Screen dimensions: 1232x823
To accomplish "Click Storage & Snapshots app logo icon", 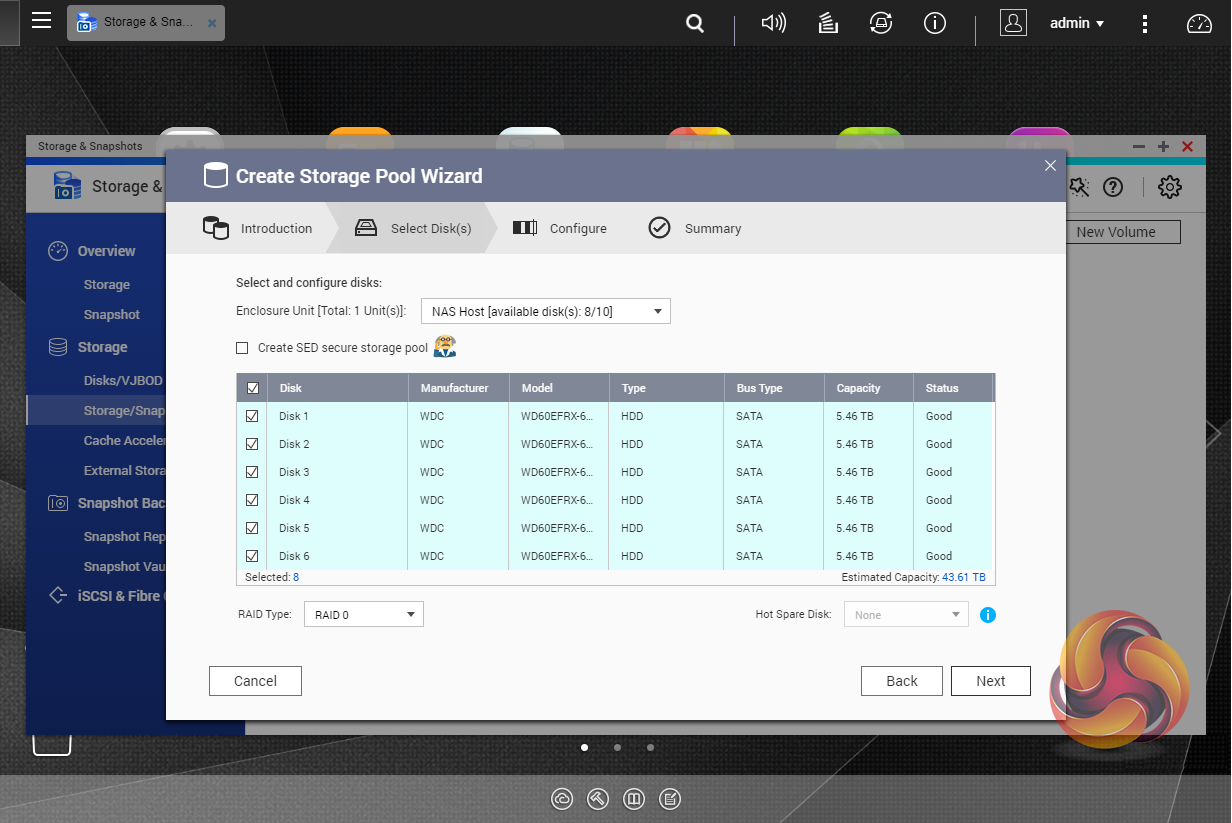I will click(x=67, y=186).
